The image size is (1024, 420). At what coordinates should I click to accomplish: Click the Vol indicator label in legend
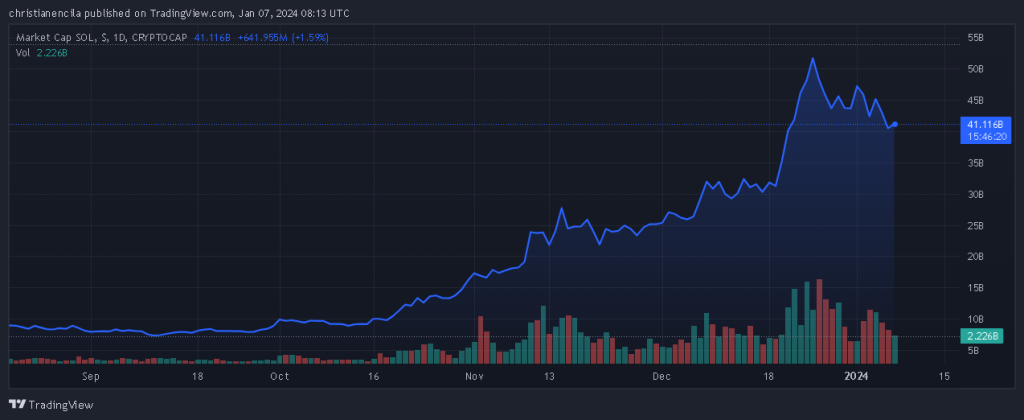tap(22, 52)
